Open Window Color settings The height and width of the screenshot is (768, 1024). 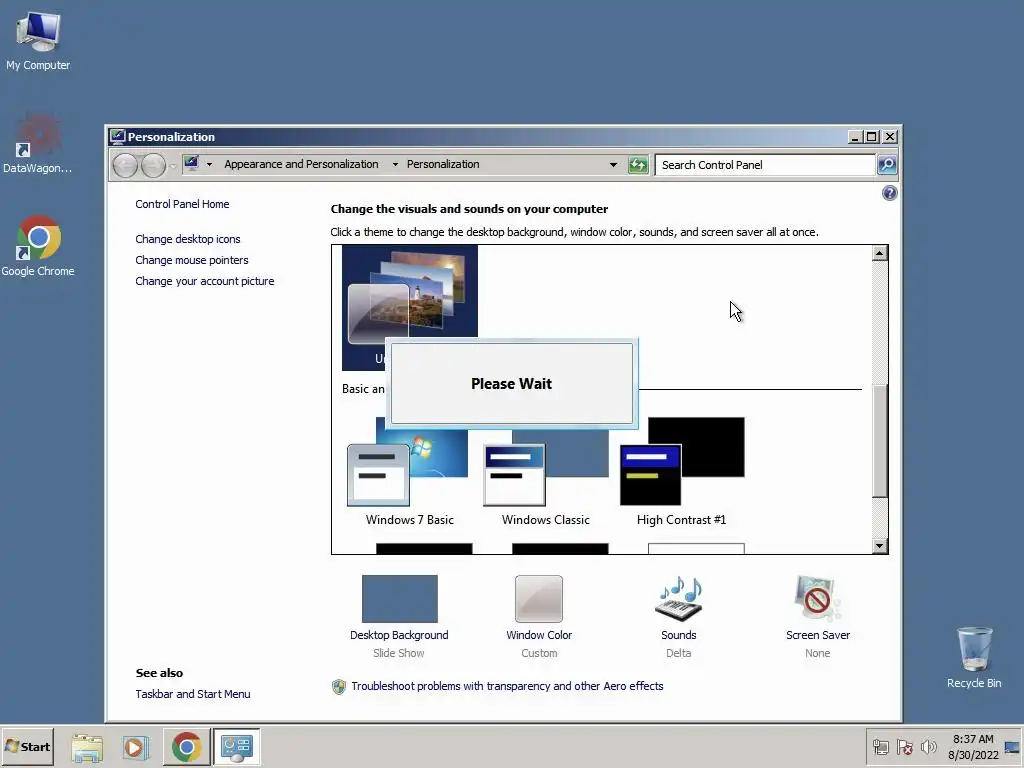[x=539, y=616]
